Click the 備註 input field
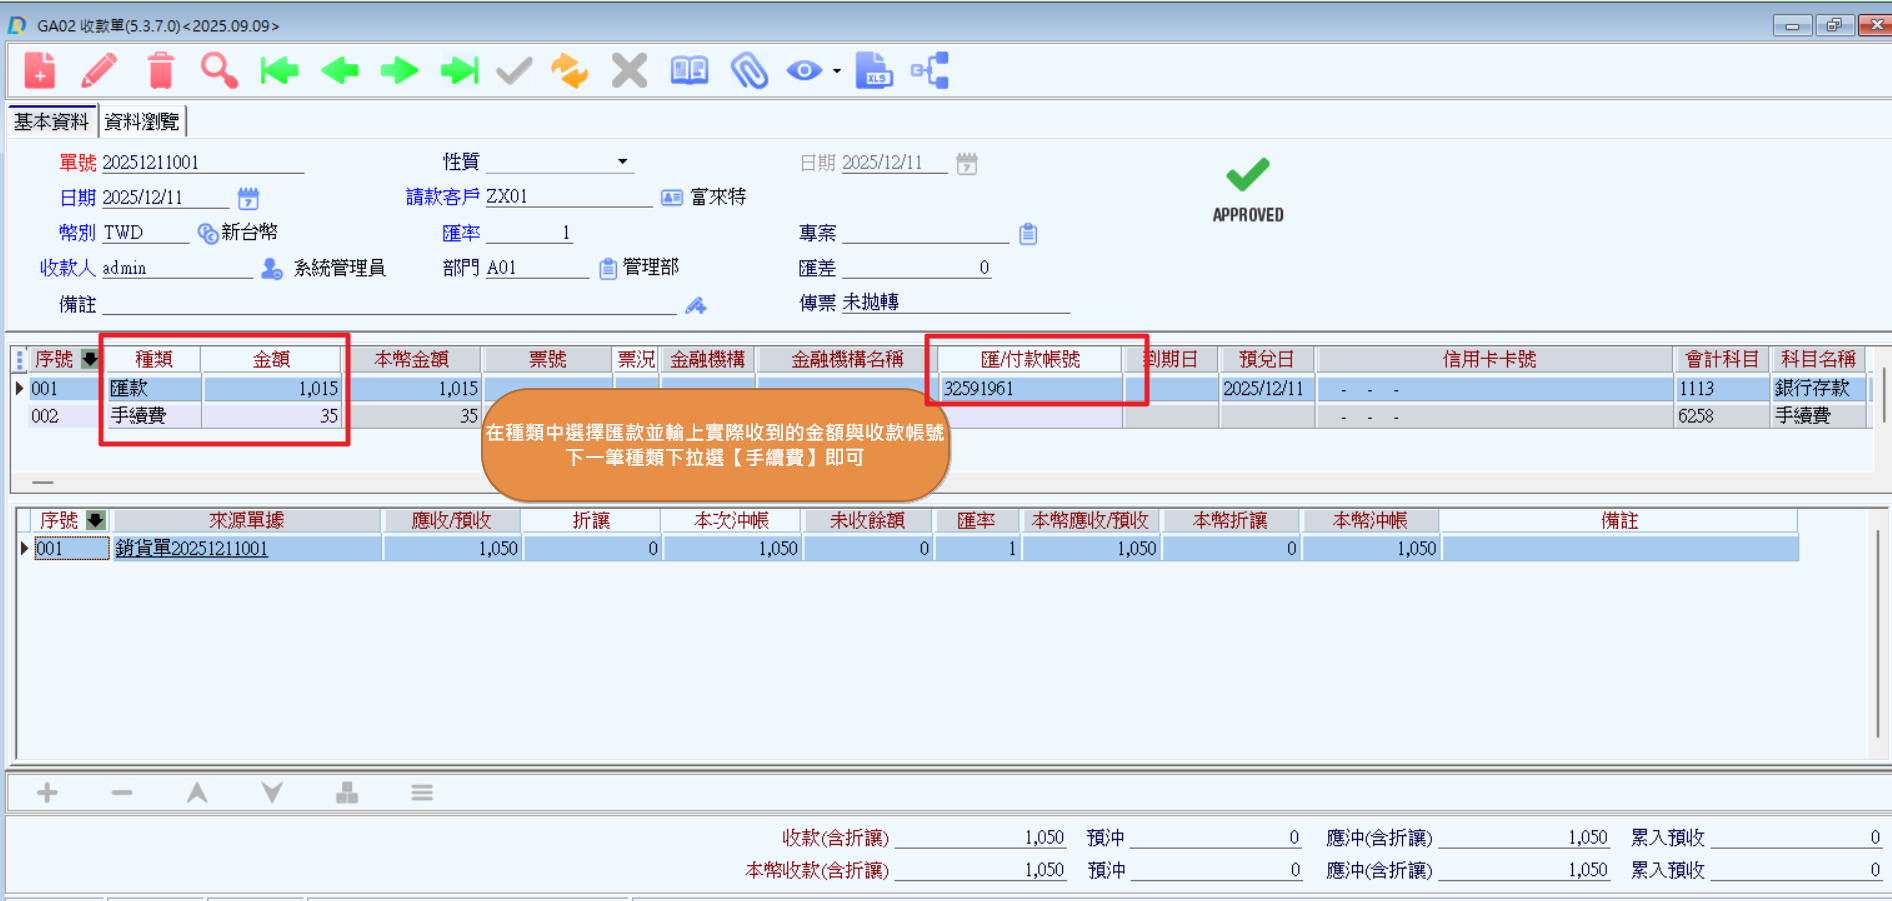This screenshot has width=1892, height=901. click(389, 305)
